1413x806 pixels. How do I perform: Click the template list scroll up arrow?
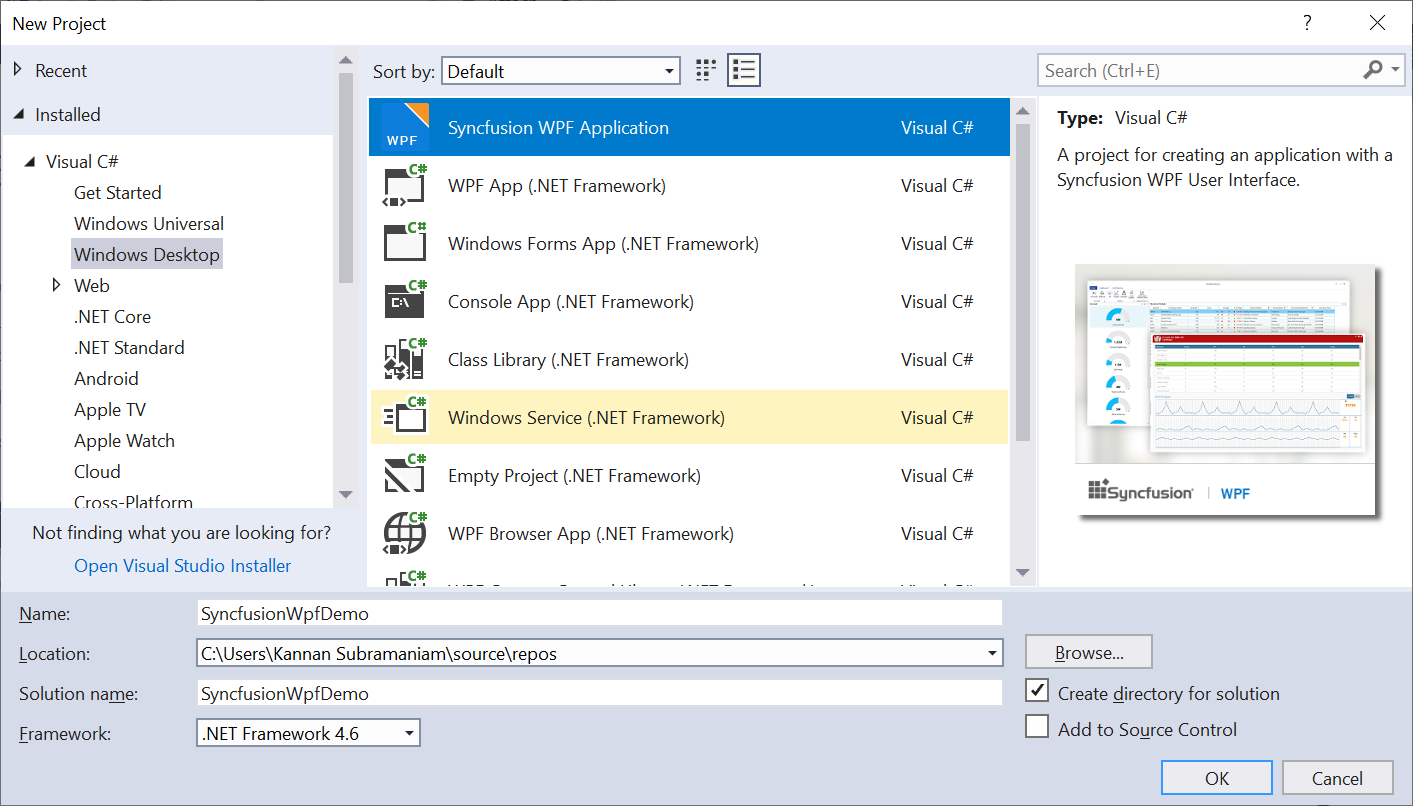(x=1022, y=110)
